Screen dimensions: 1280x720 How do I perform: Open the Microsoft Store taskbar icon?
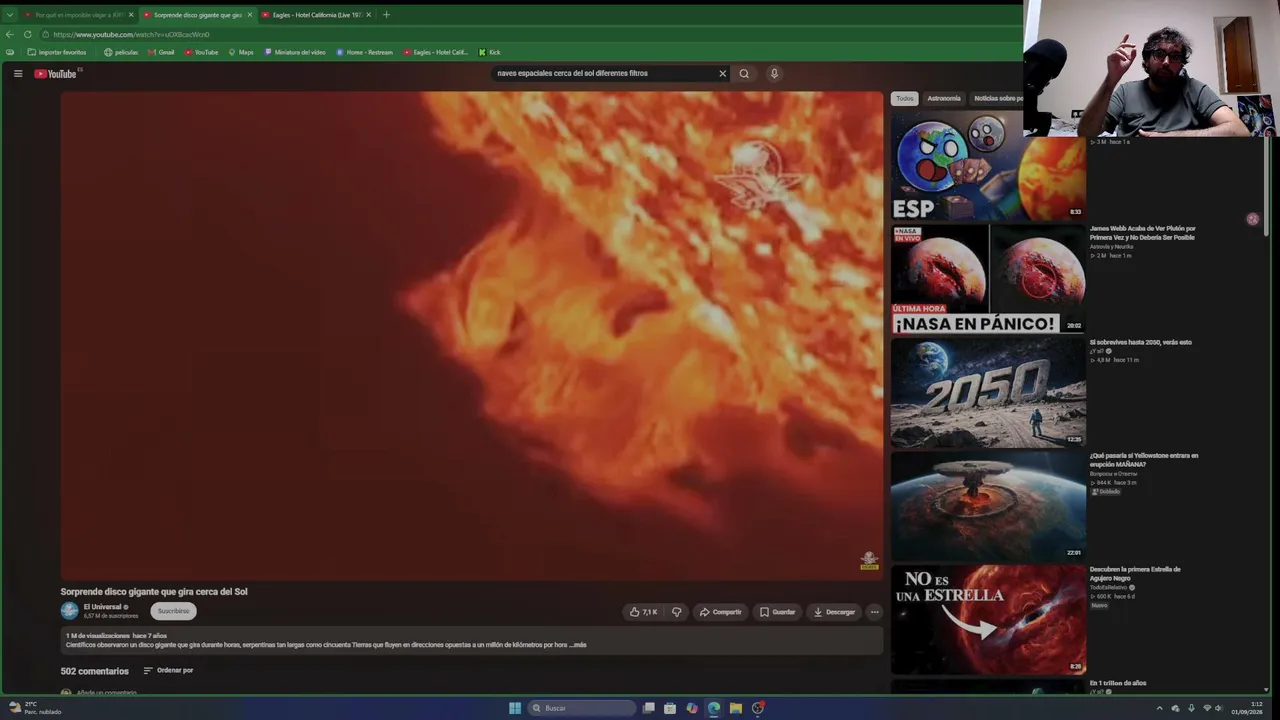[x=670, y=708]
